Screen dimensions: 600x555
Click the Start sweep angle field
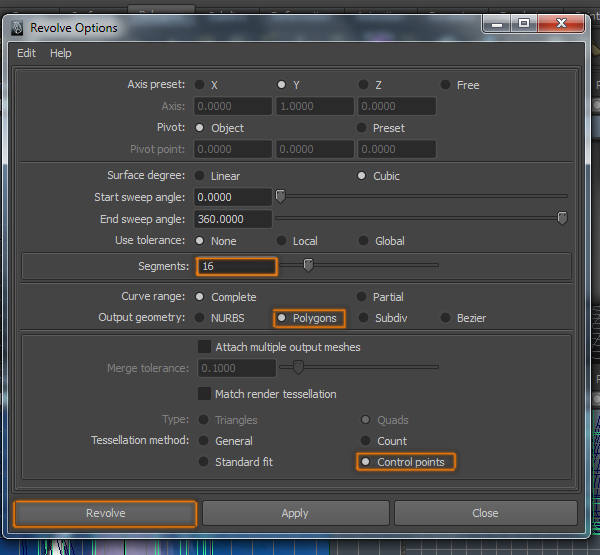tap(233, 197)
